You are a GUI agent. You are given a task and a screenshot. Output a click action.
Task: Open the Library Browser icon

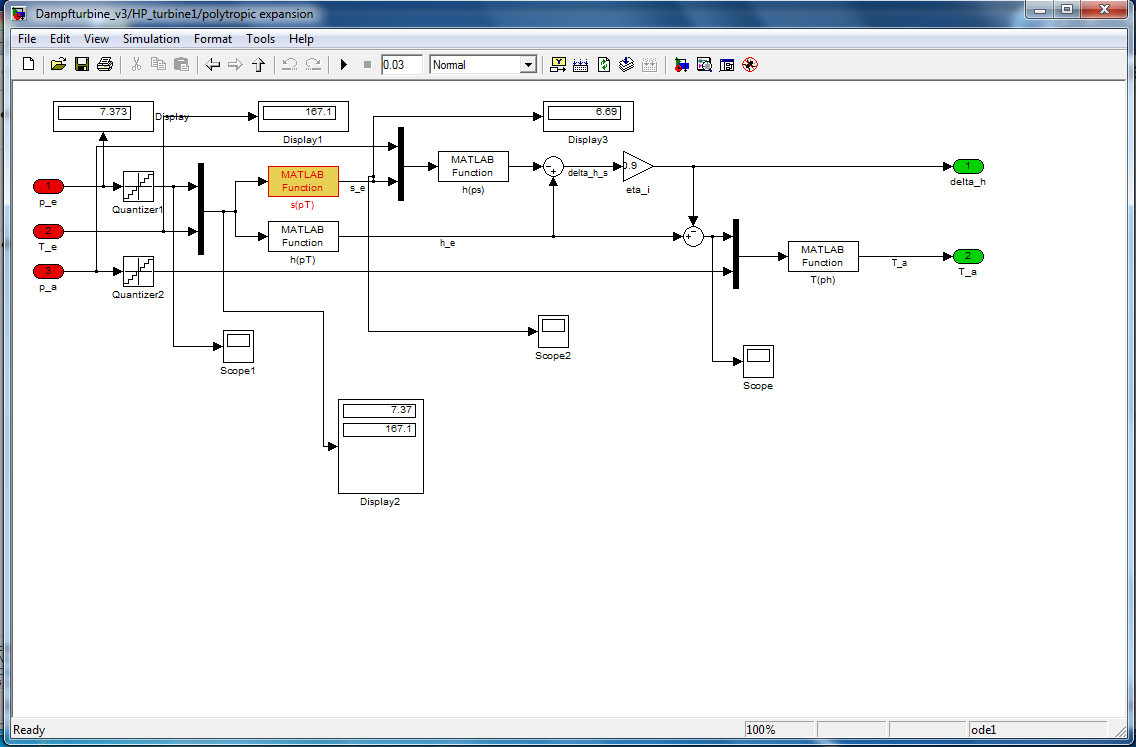[x=681, y=65]
